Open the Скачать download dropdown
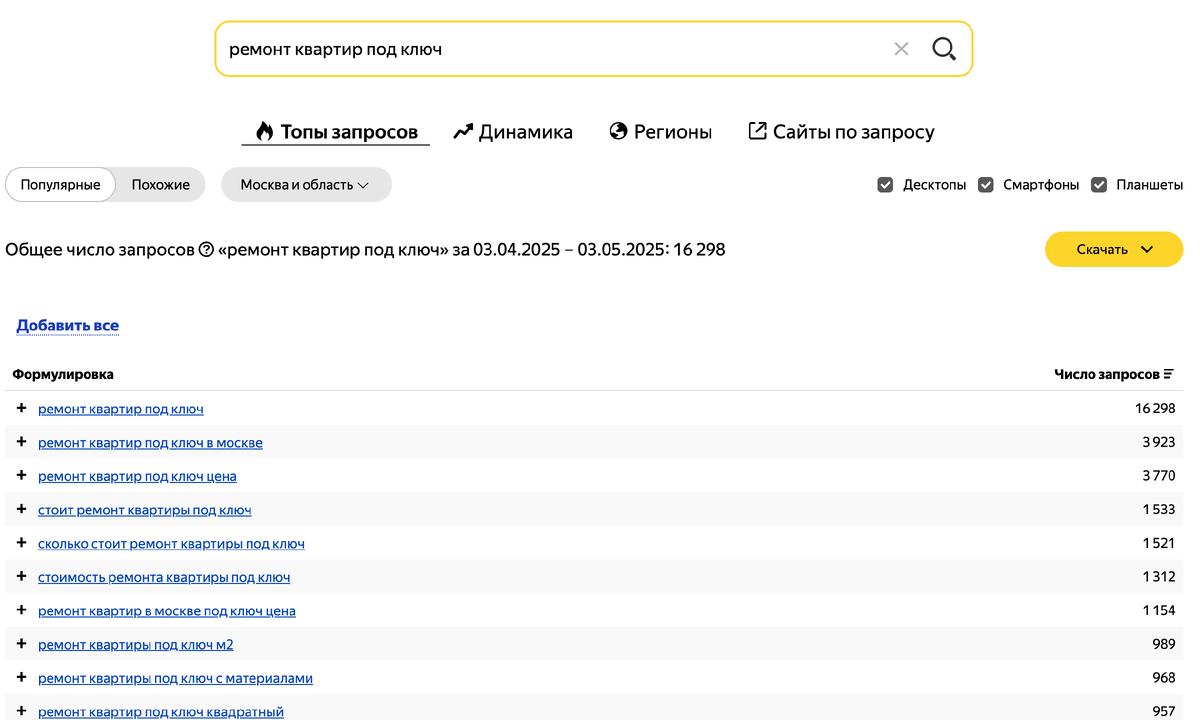 pos(1114,250)
